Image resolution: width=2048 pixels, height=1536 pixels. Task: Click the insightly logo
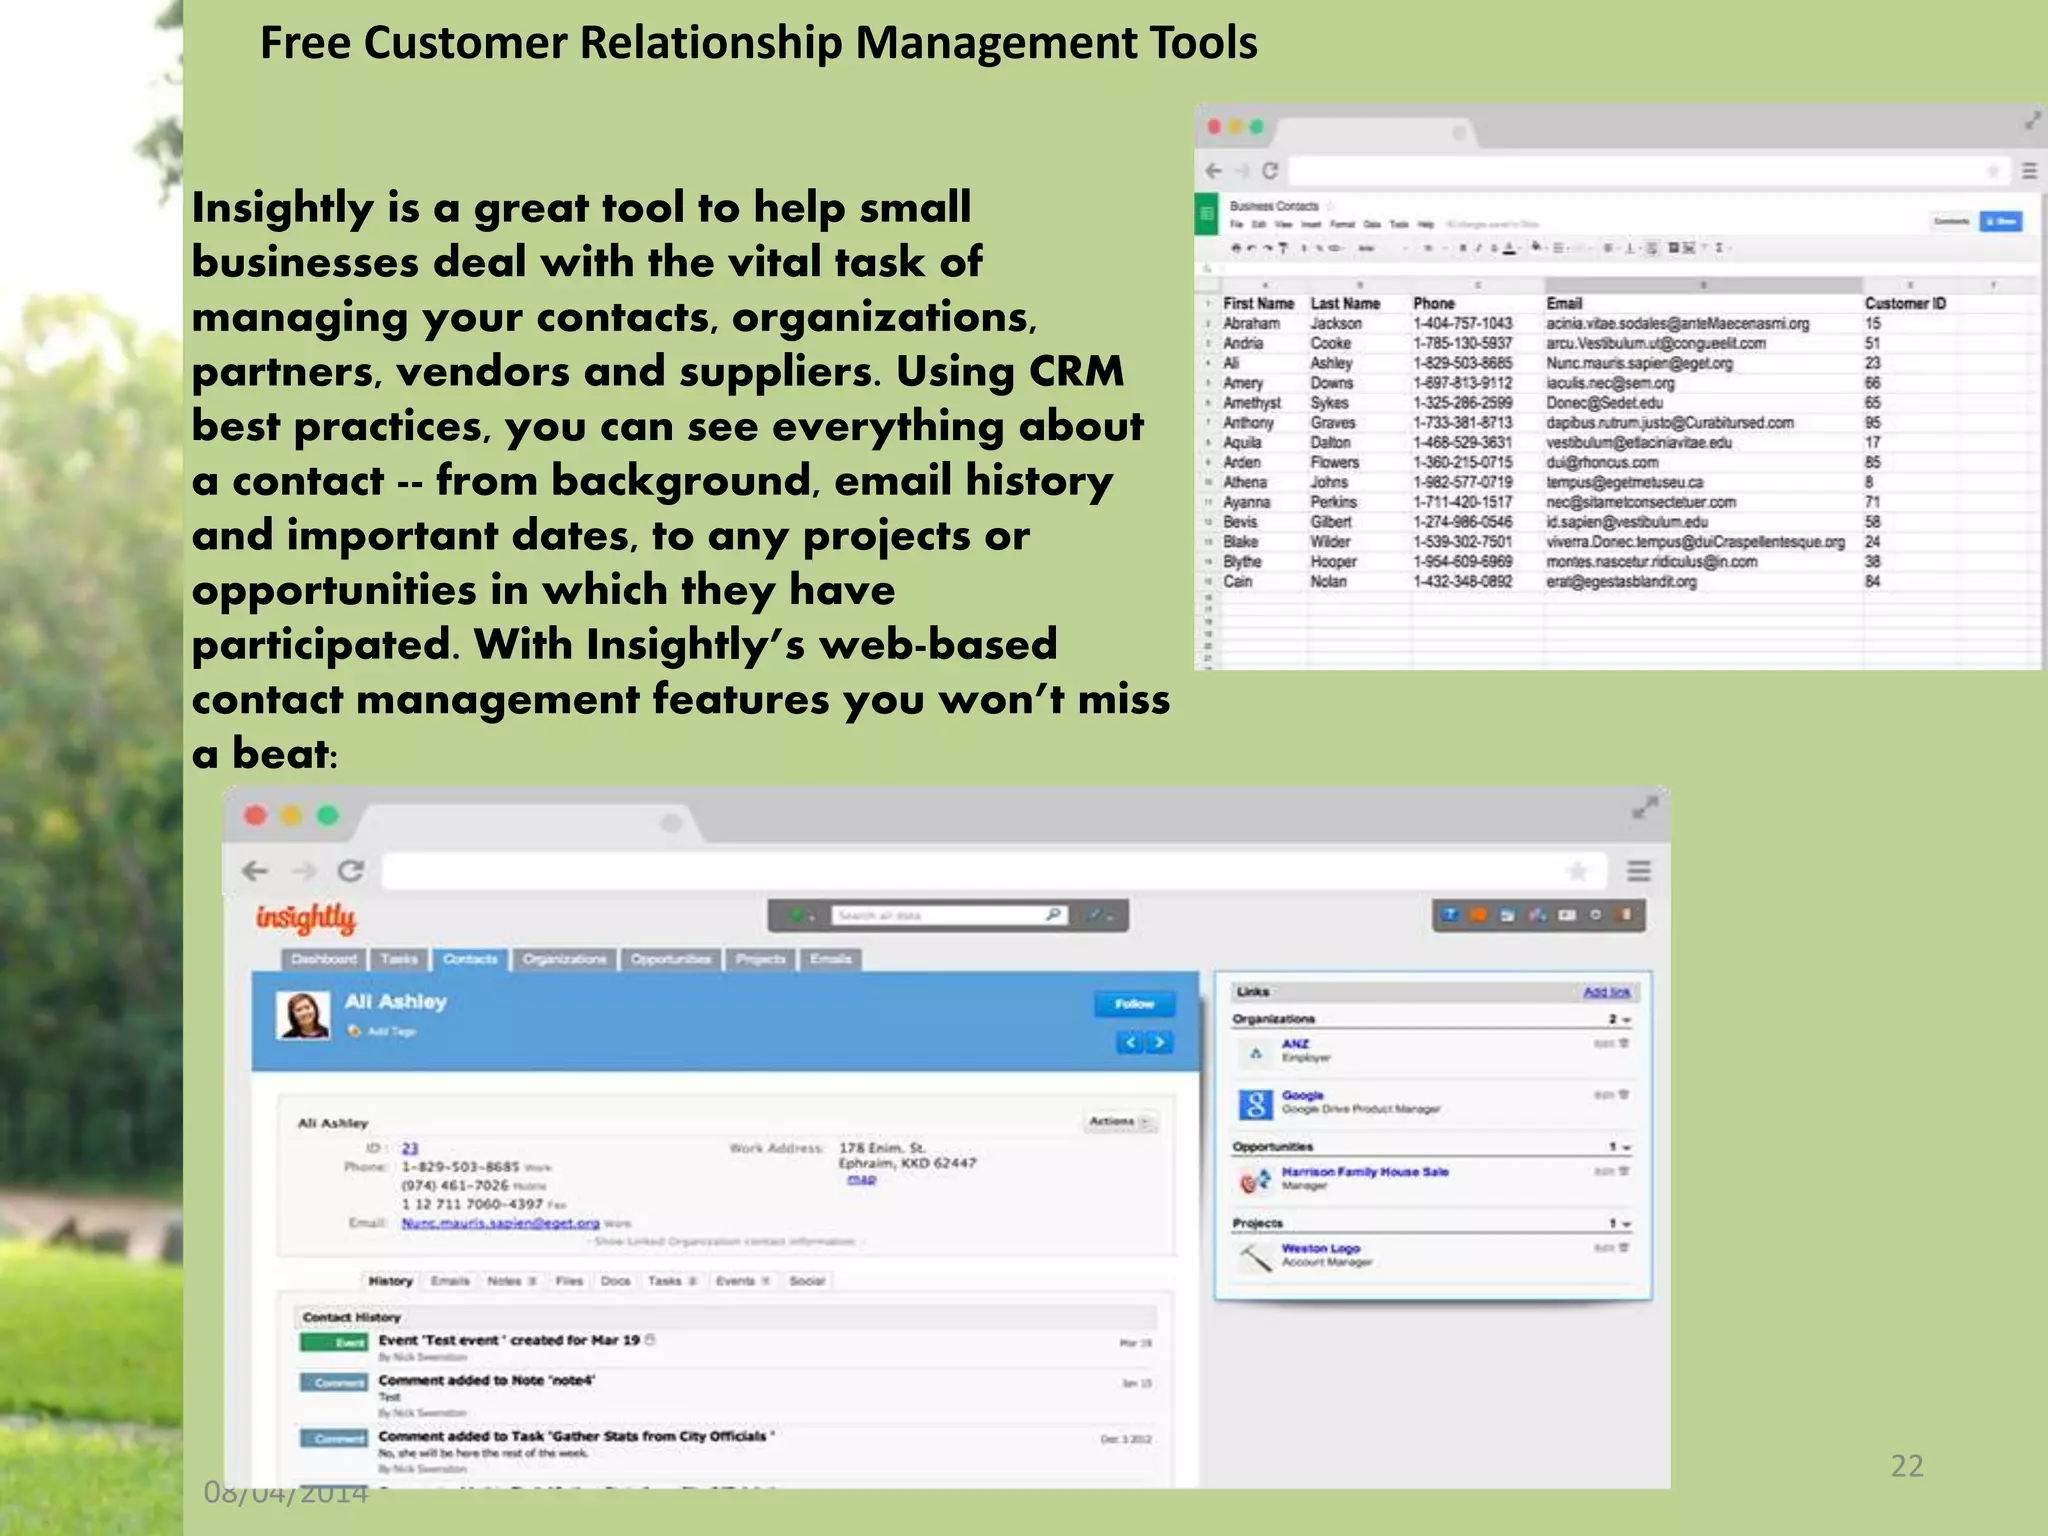306,918
